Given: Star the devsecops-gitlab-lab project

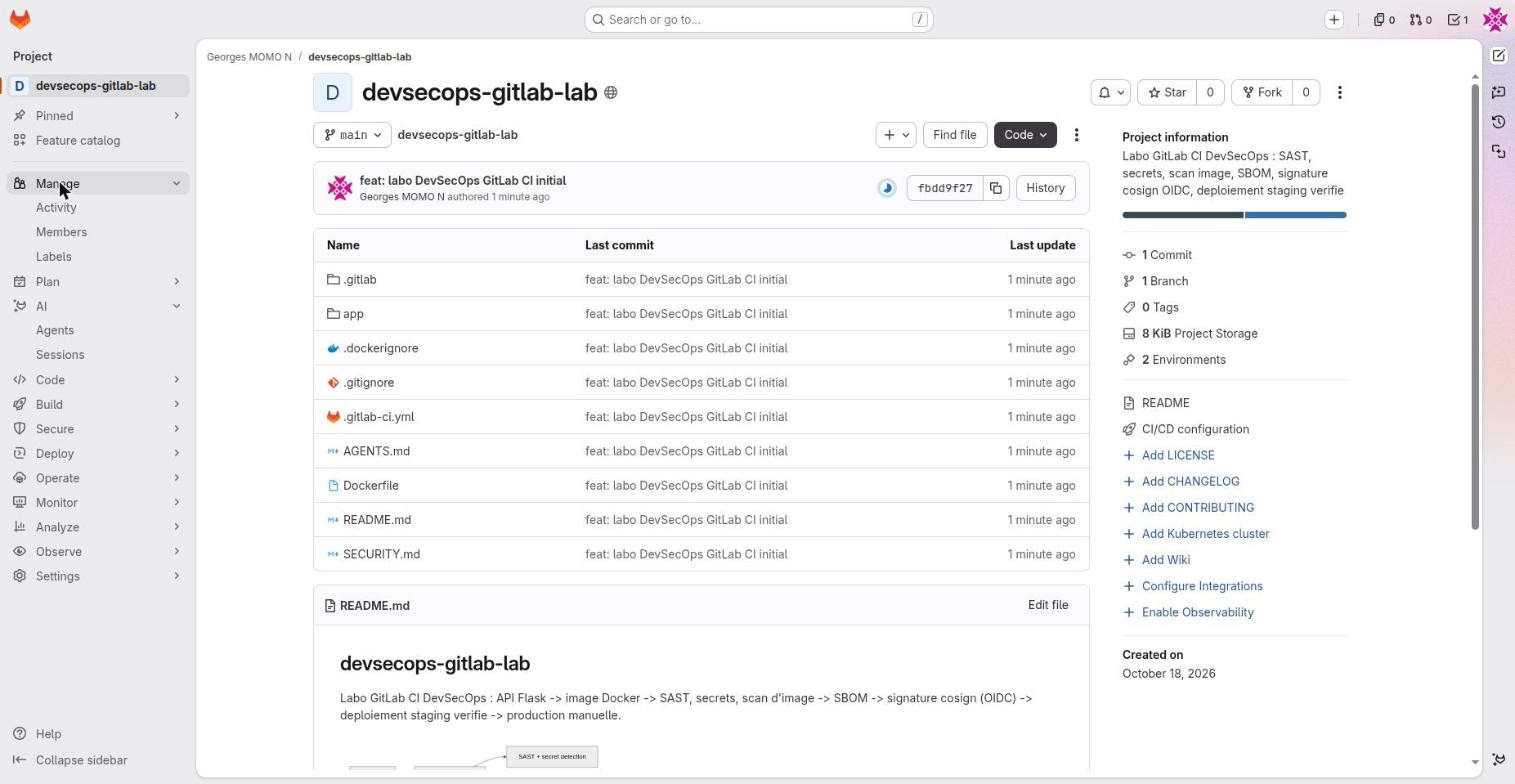Looking at the screenshot, I should tap(1167, 93).
